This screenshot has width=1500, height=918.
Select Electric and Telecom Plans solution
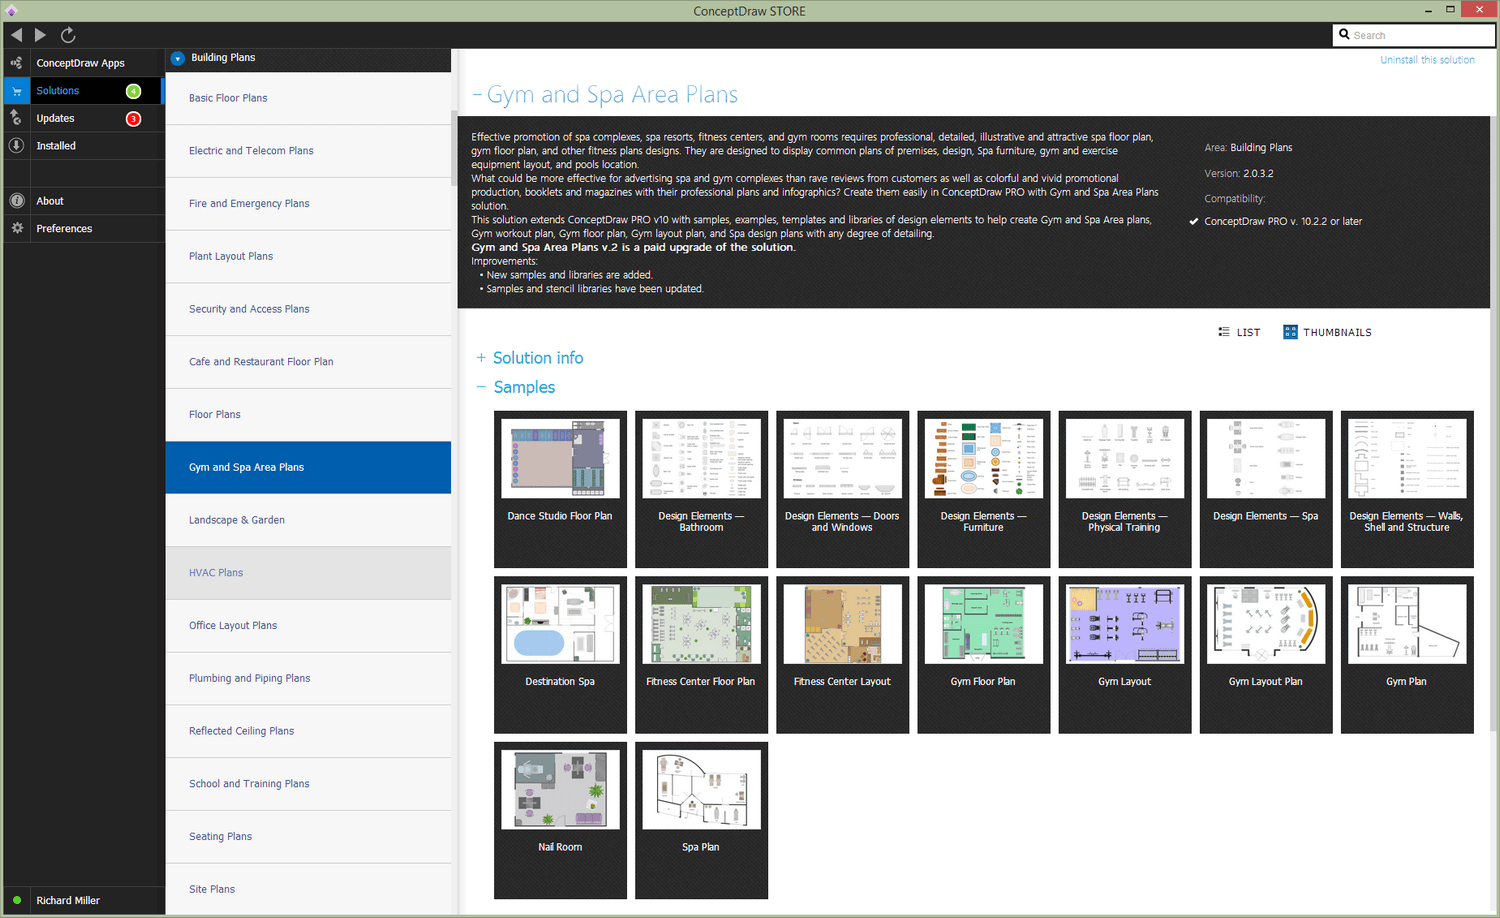308,151
